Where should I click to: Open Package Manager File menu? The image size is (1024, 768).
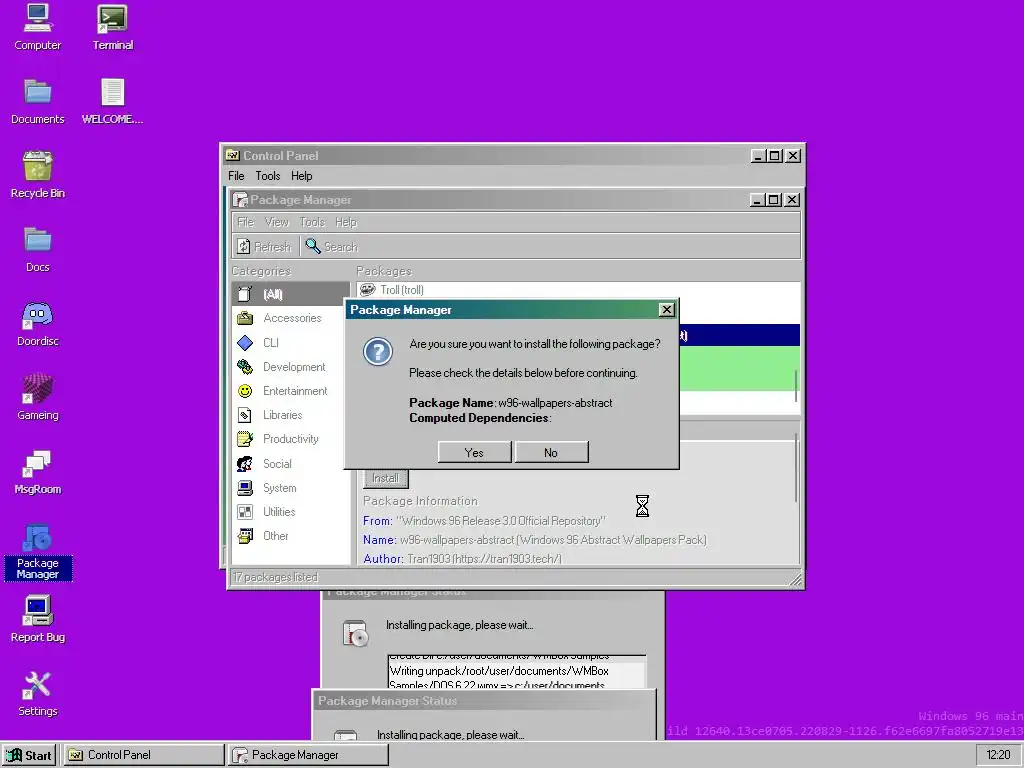click(246, 222)
